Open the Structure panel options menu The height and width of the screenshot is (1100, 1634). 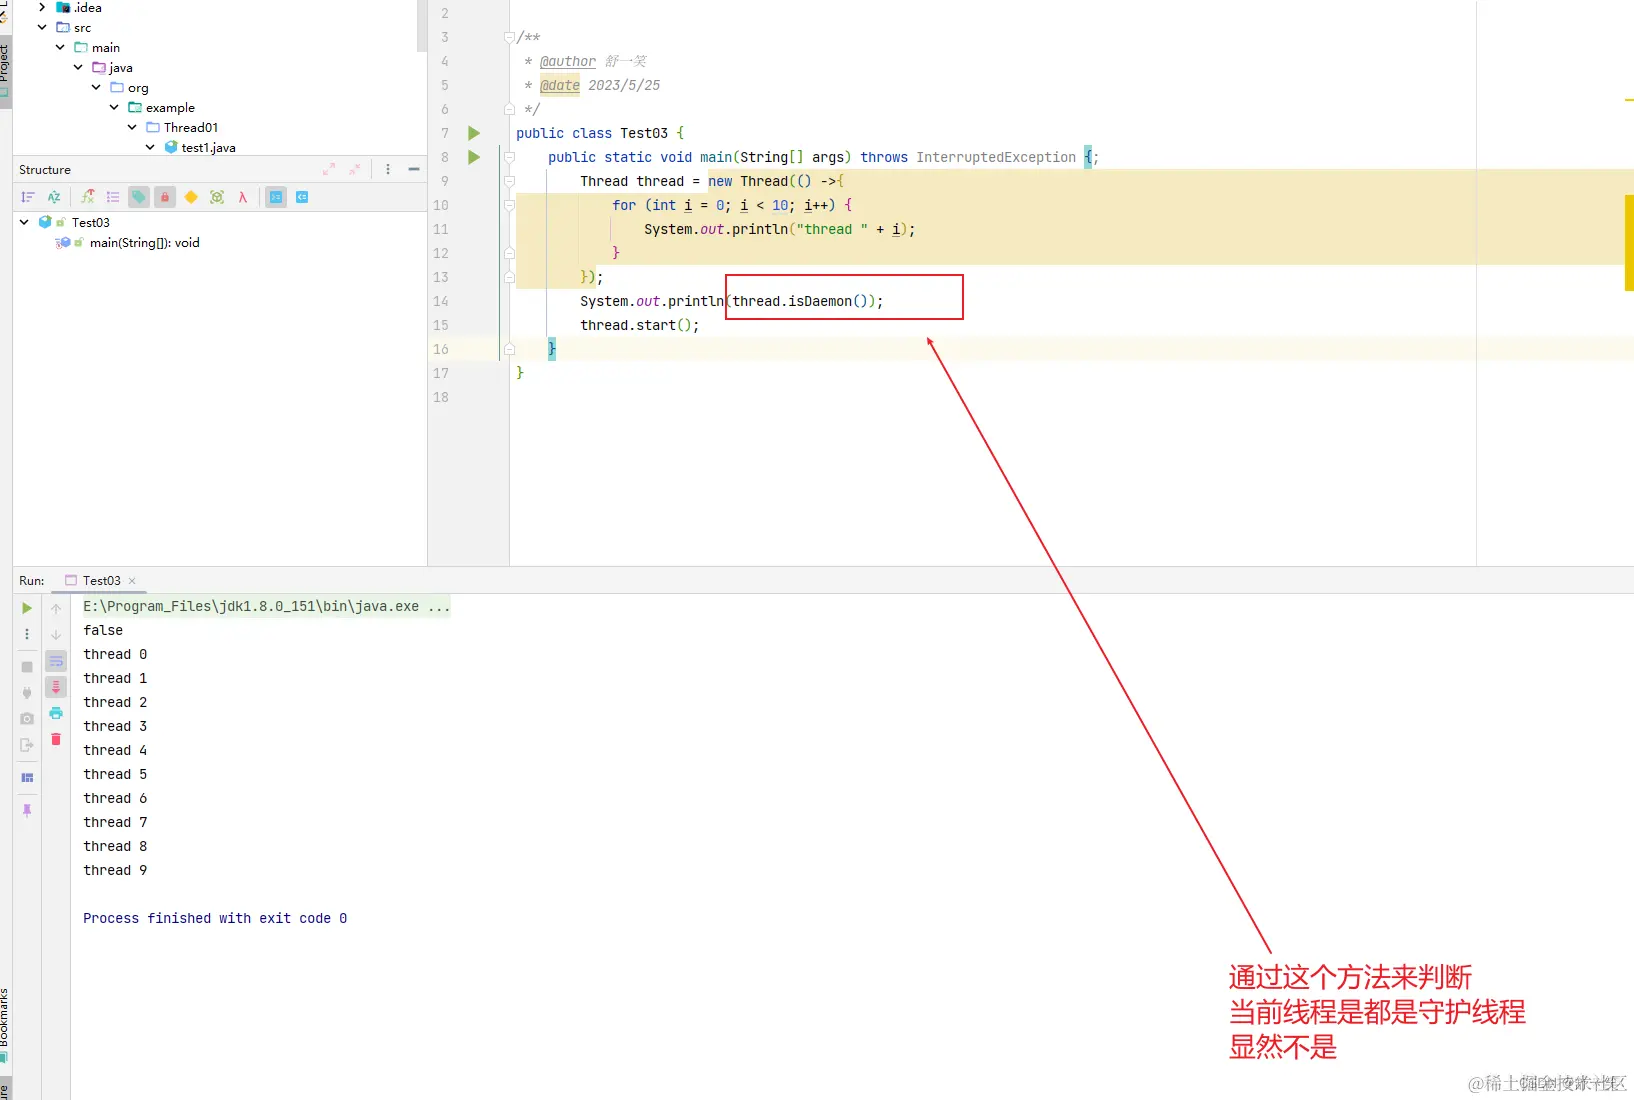click(x=388, y=169)
